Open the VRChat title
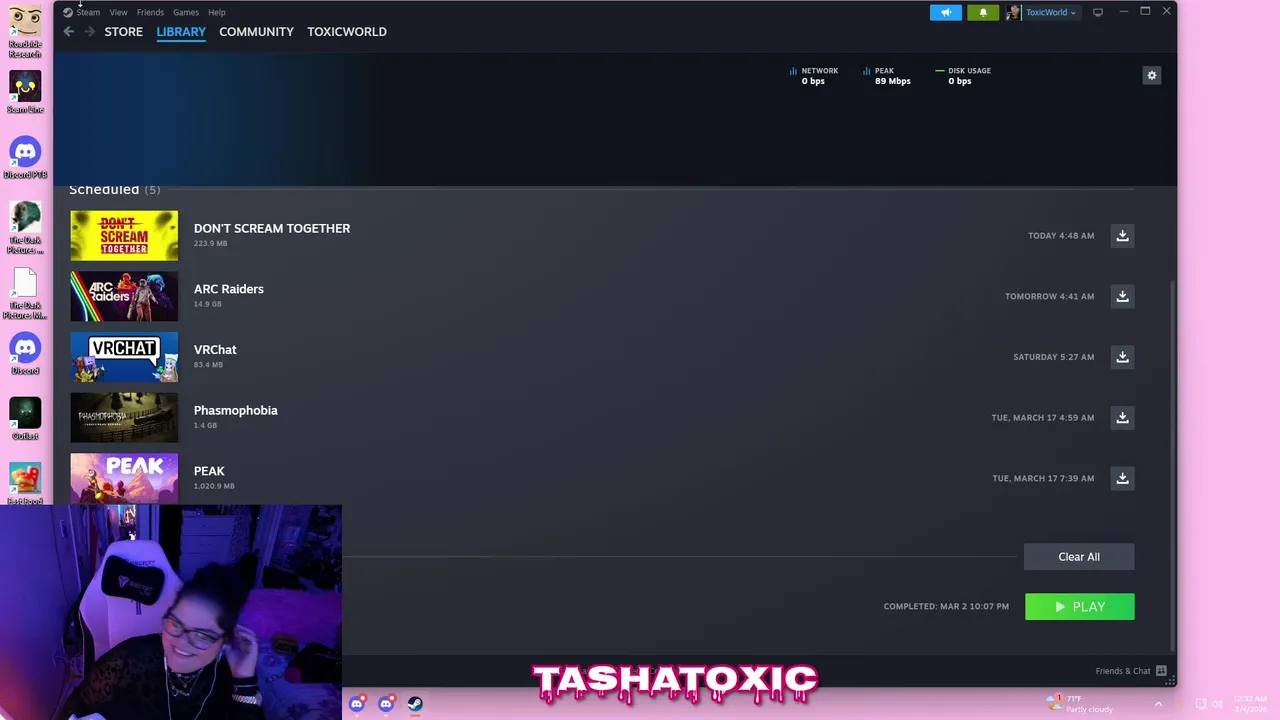Viewport: 1280px width, 720px height. click(215, 350)
